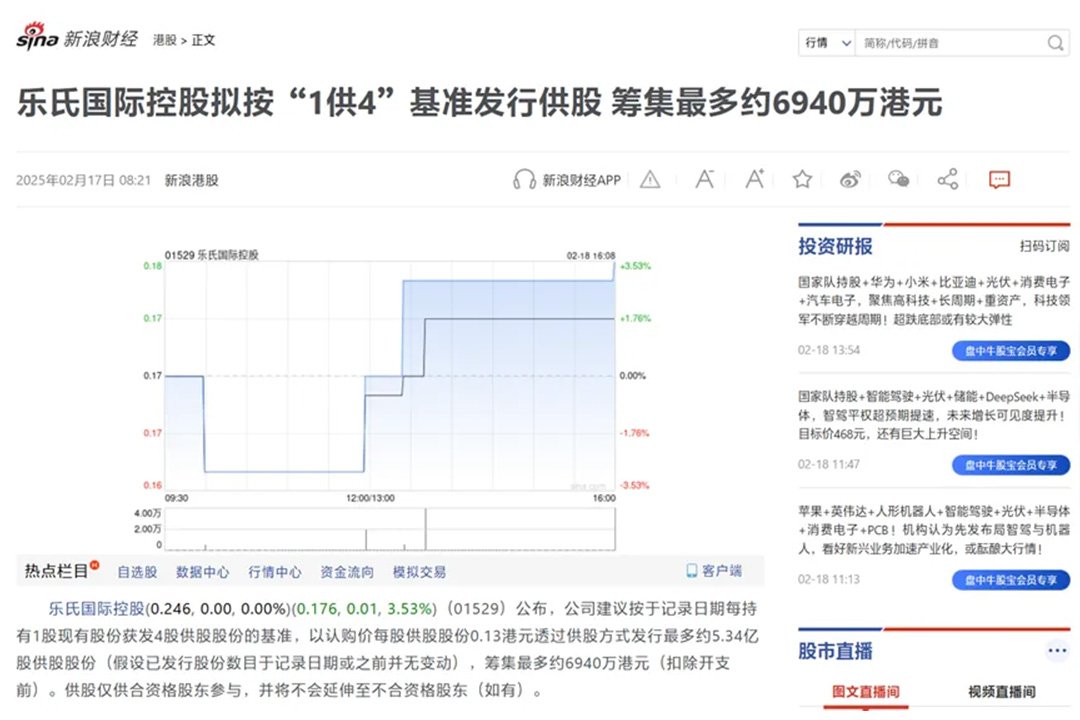This screenshot has height=720, width=1080.
Task: Open 乐氏国际控股 stock link in article
Action: [x=97, y=608]
